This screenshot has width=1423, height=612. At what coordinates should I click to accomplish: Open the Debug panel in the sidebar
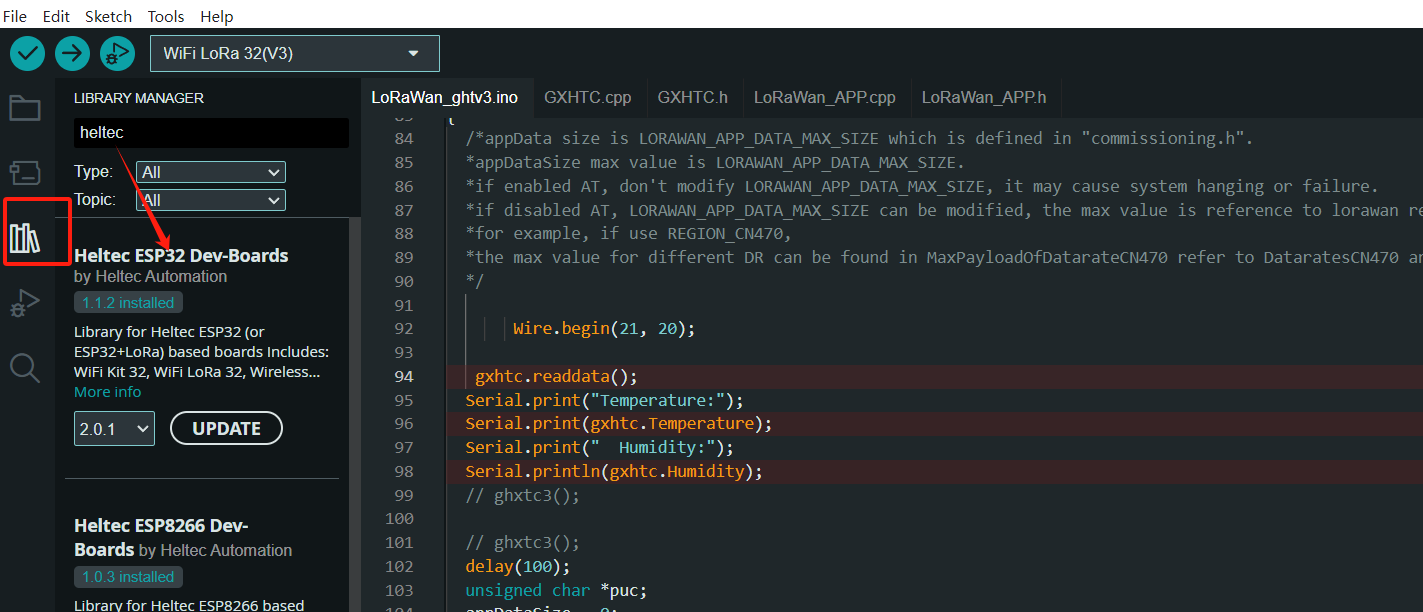[25, 302]
